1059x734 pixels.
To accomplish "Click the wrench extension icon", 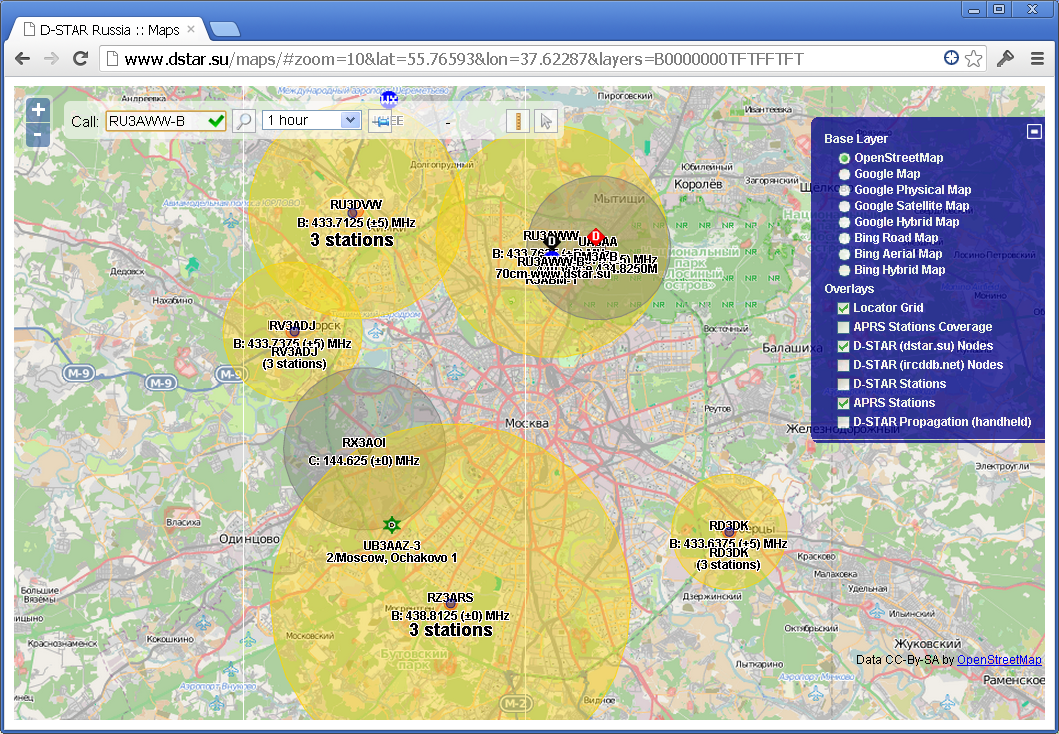I will [1006, 59].
